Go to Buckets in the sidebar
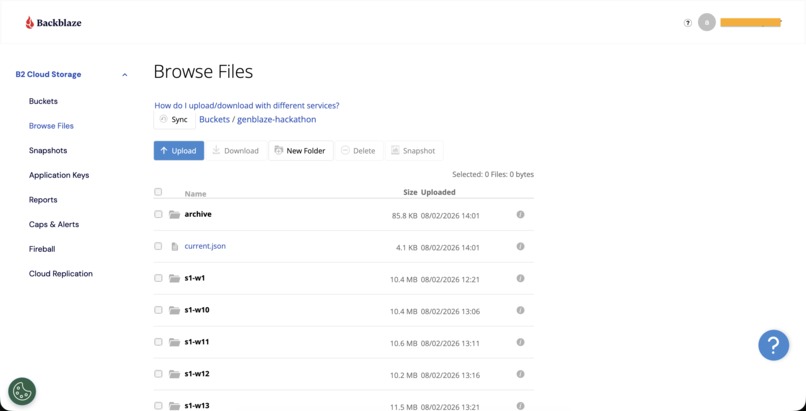806x411 pixels. tap(43, 101)
